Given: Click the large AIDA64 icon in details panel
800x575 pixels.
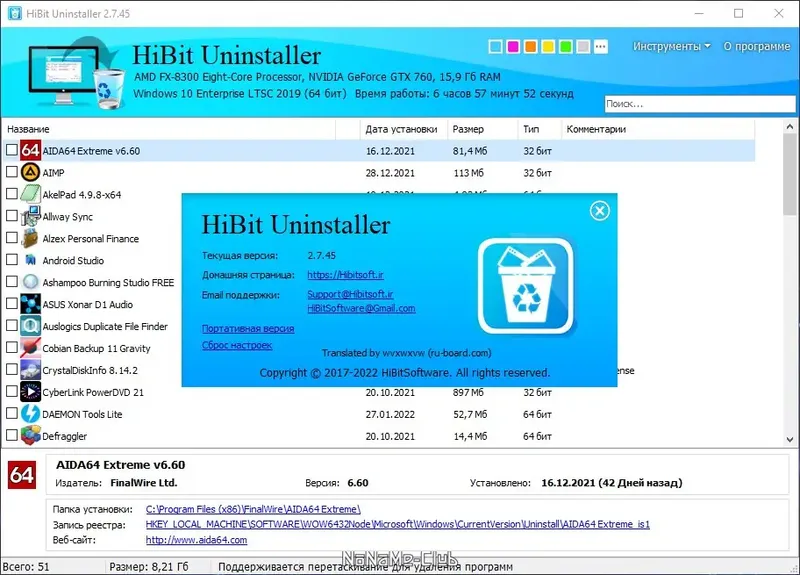Looking at the screenshot, I should pos(22,475).
